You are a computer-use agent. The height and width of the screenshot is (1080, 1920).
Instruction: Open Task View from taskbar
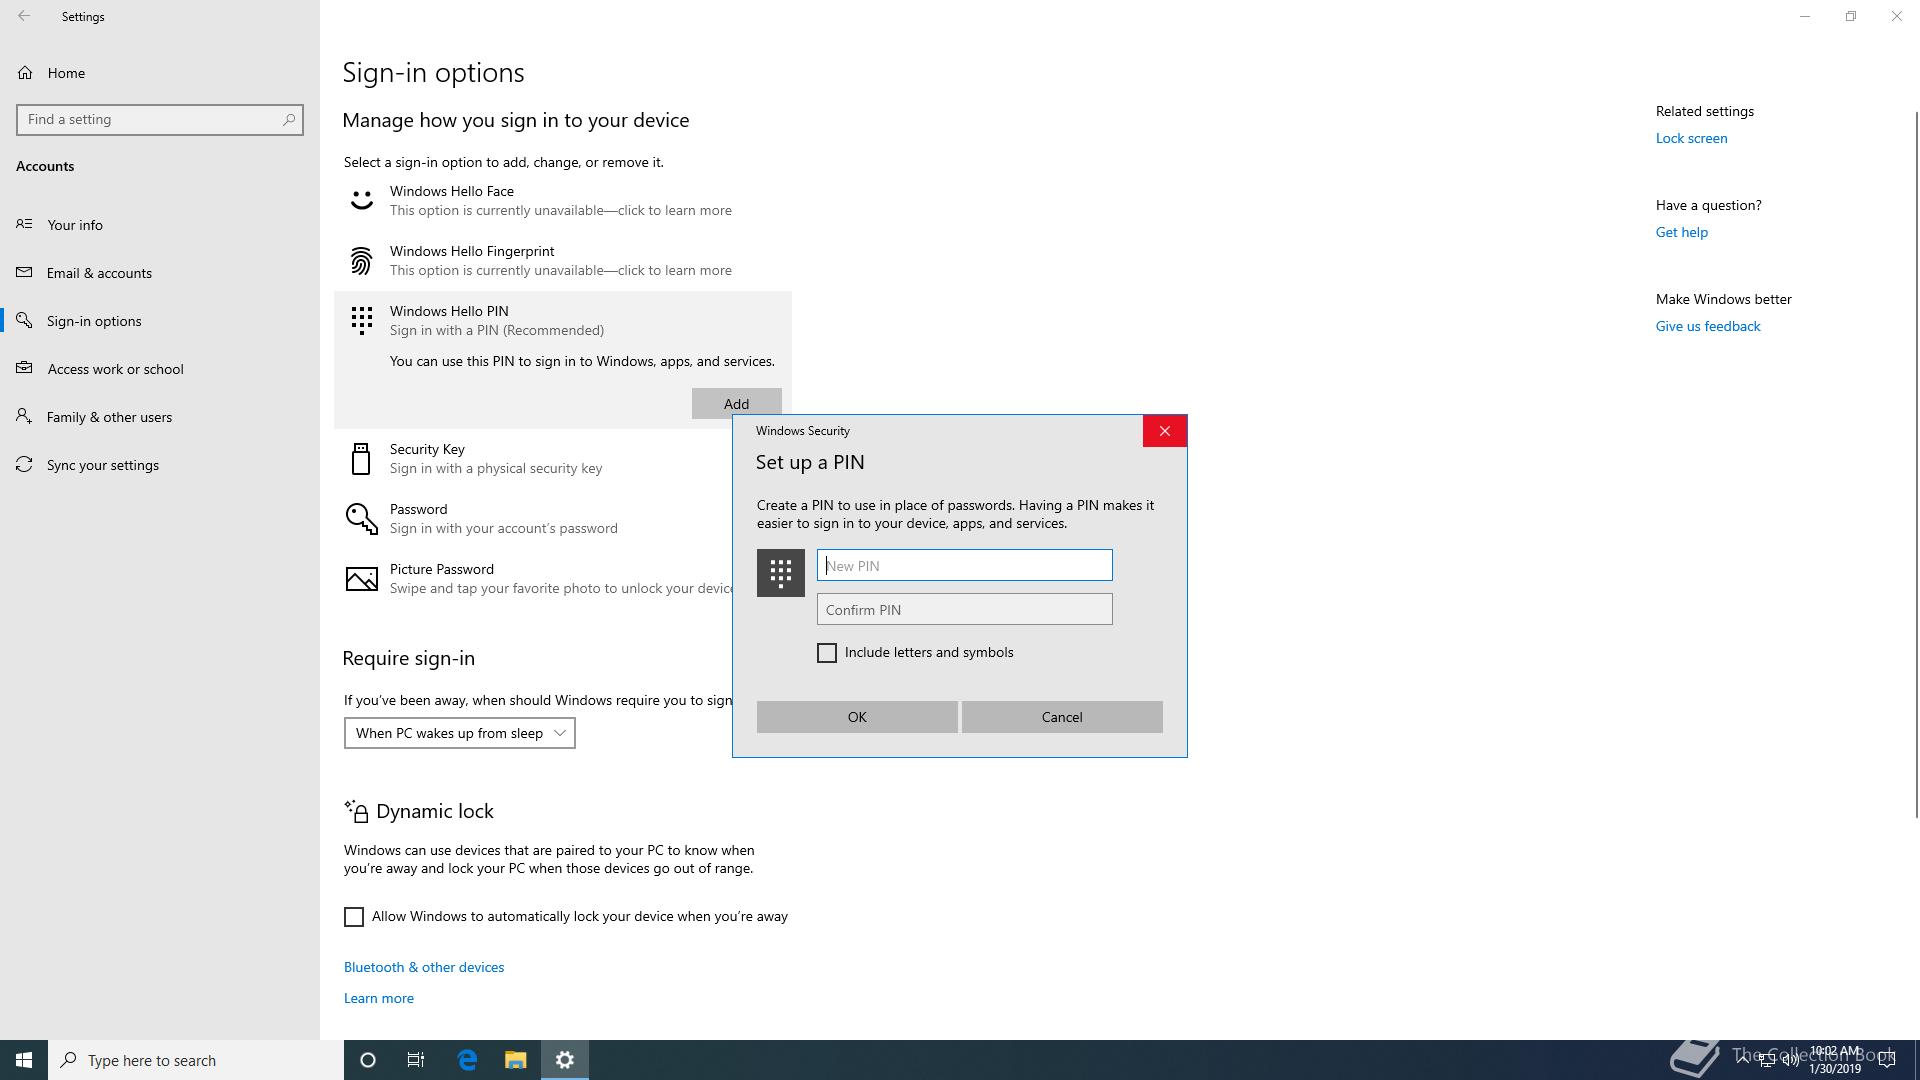tap(416, 1060)
